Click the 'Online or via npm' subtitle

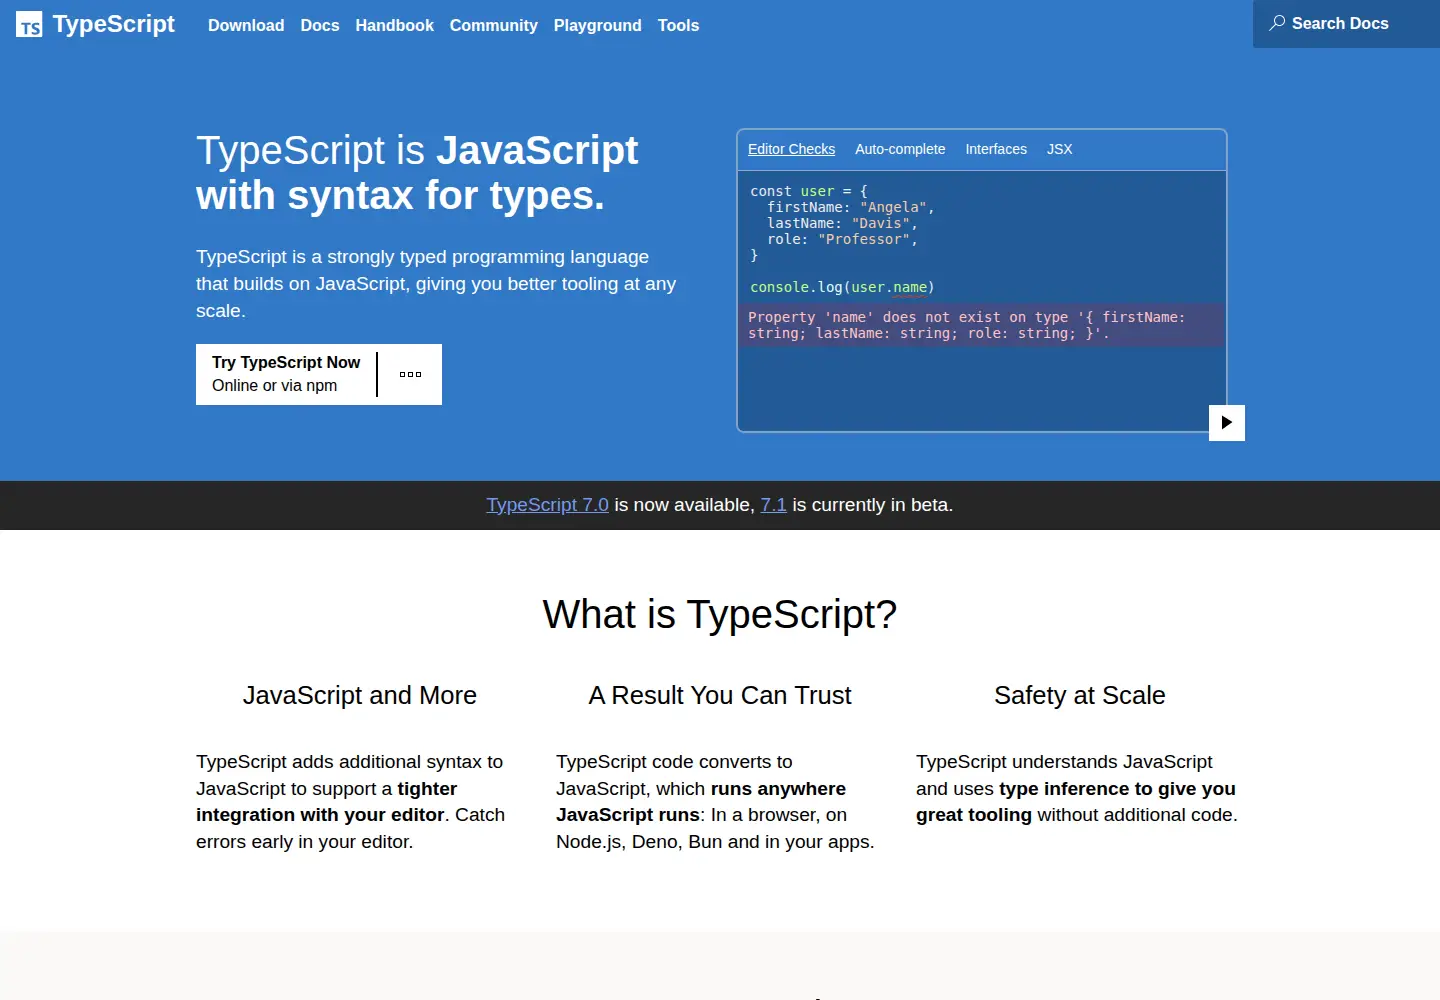click(x=274, y=386)
